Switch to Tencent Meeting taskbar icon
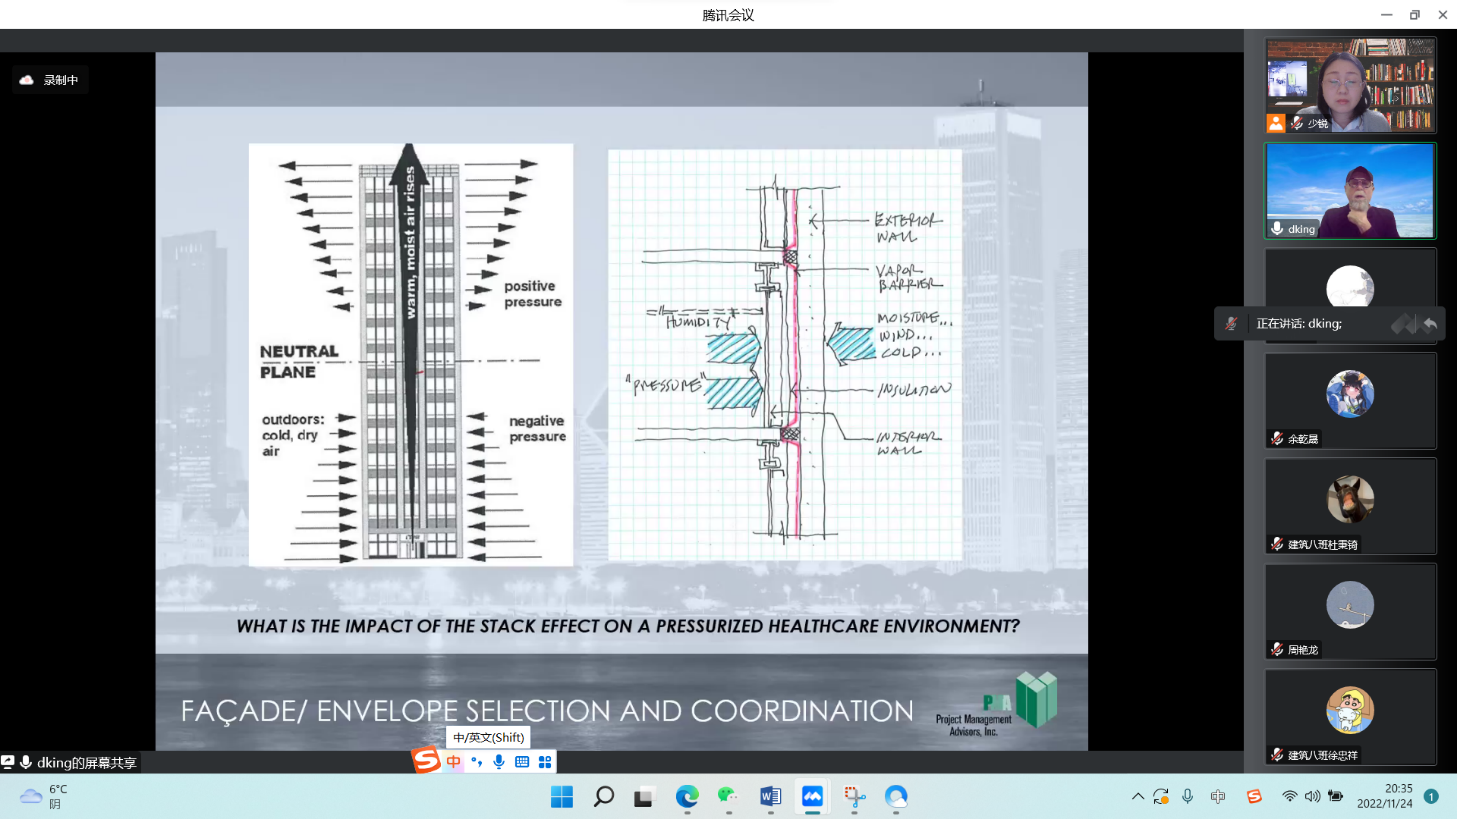1457x819 pixels. pos(812,796)
